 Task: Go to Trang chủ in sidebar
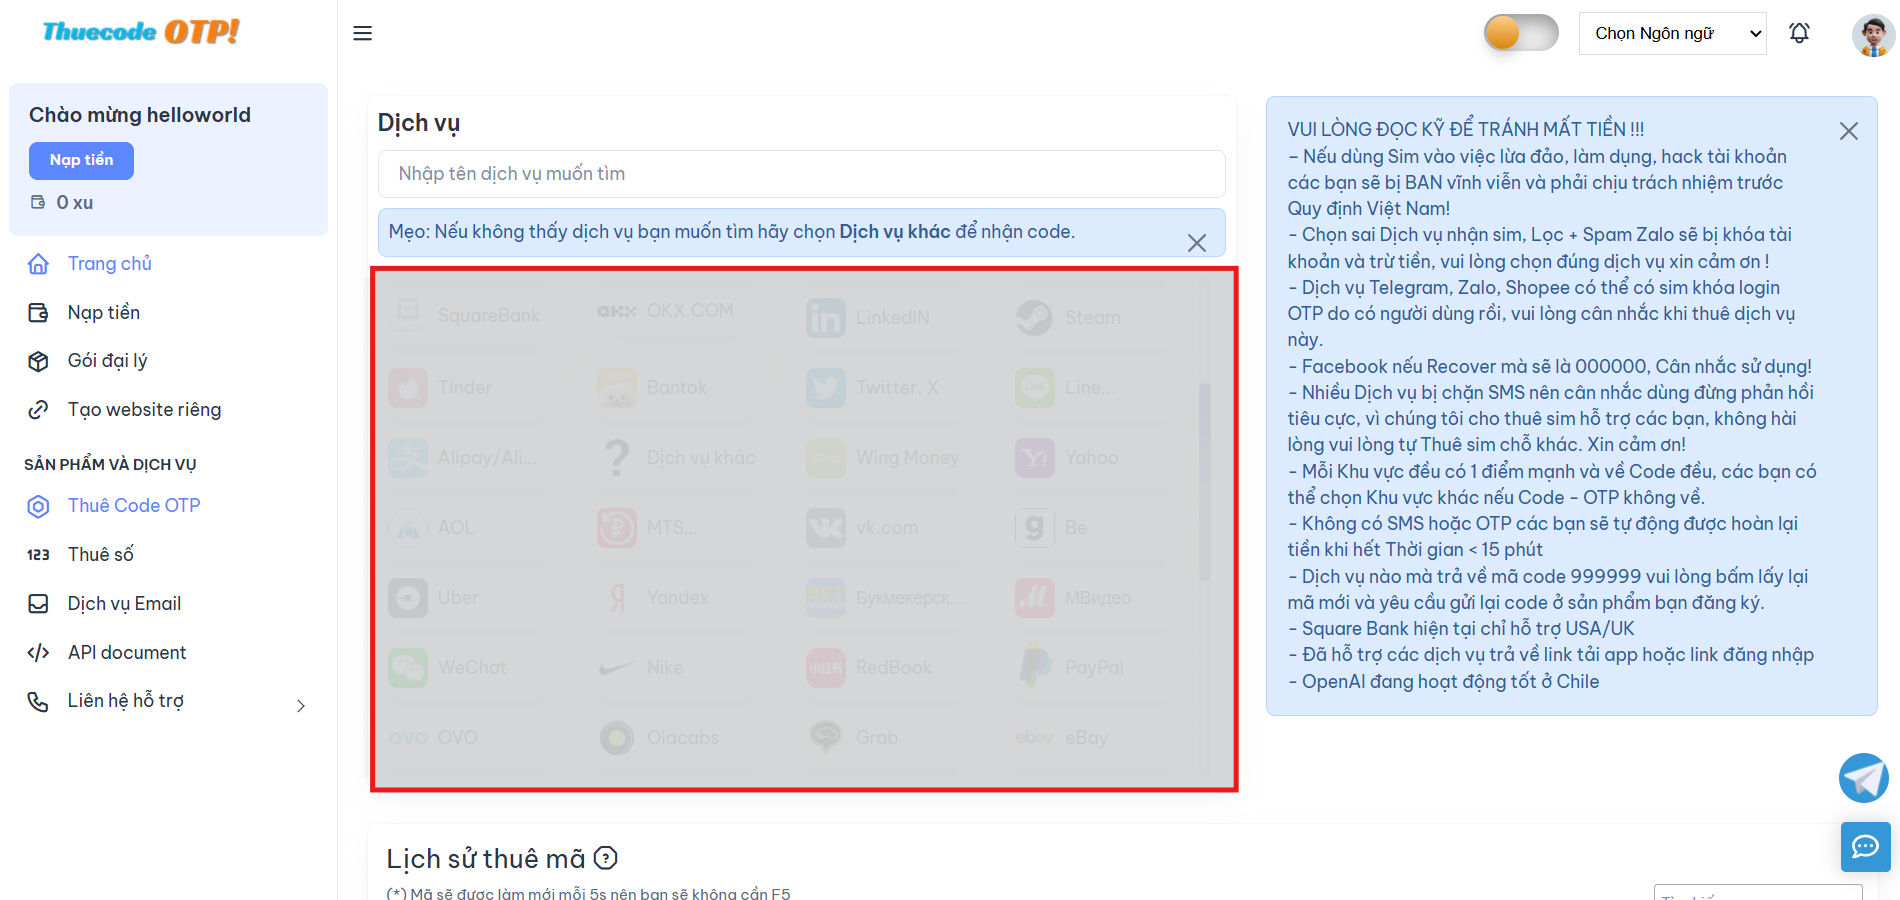(x=109, y=263)
